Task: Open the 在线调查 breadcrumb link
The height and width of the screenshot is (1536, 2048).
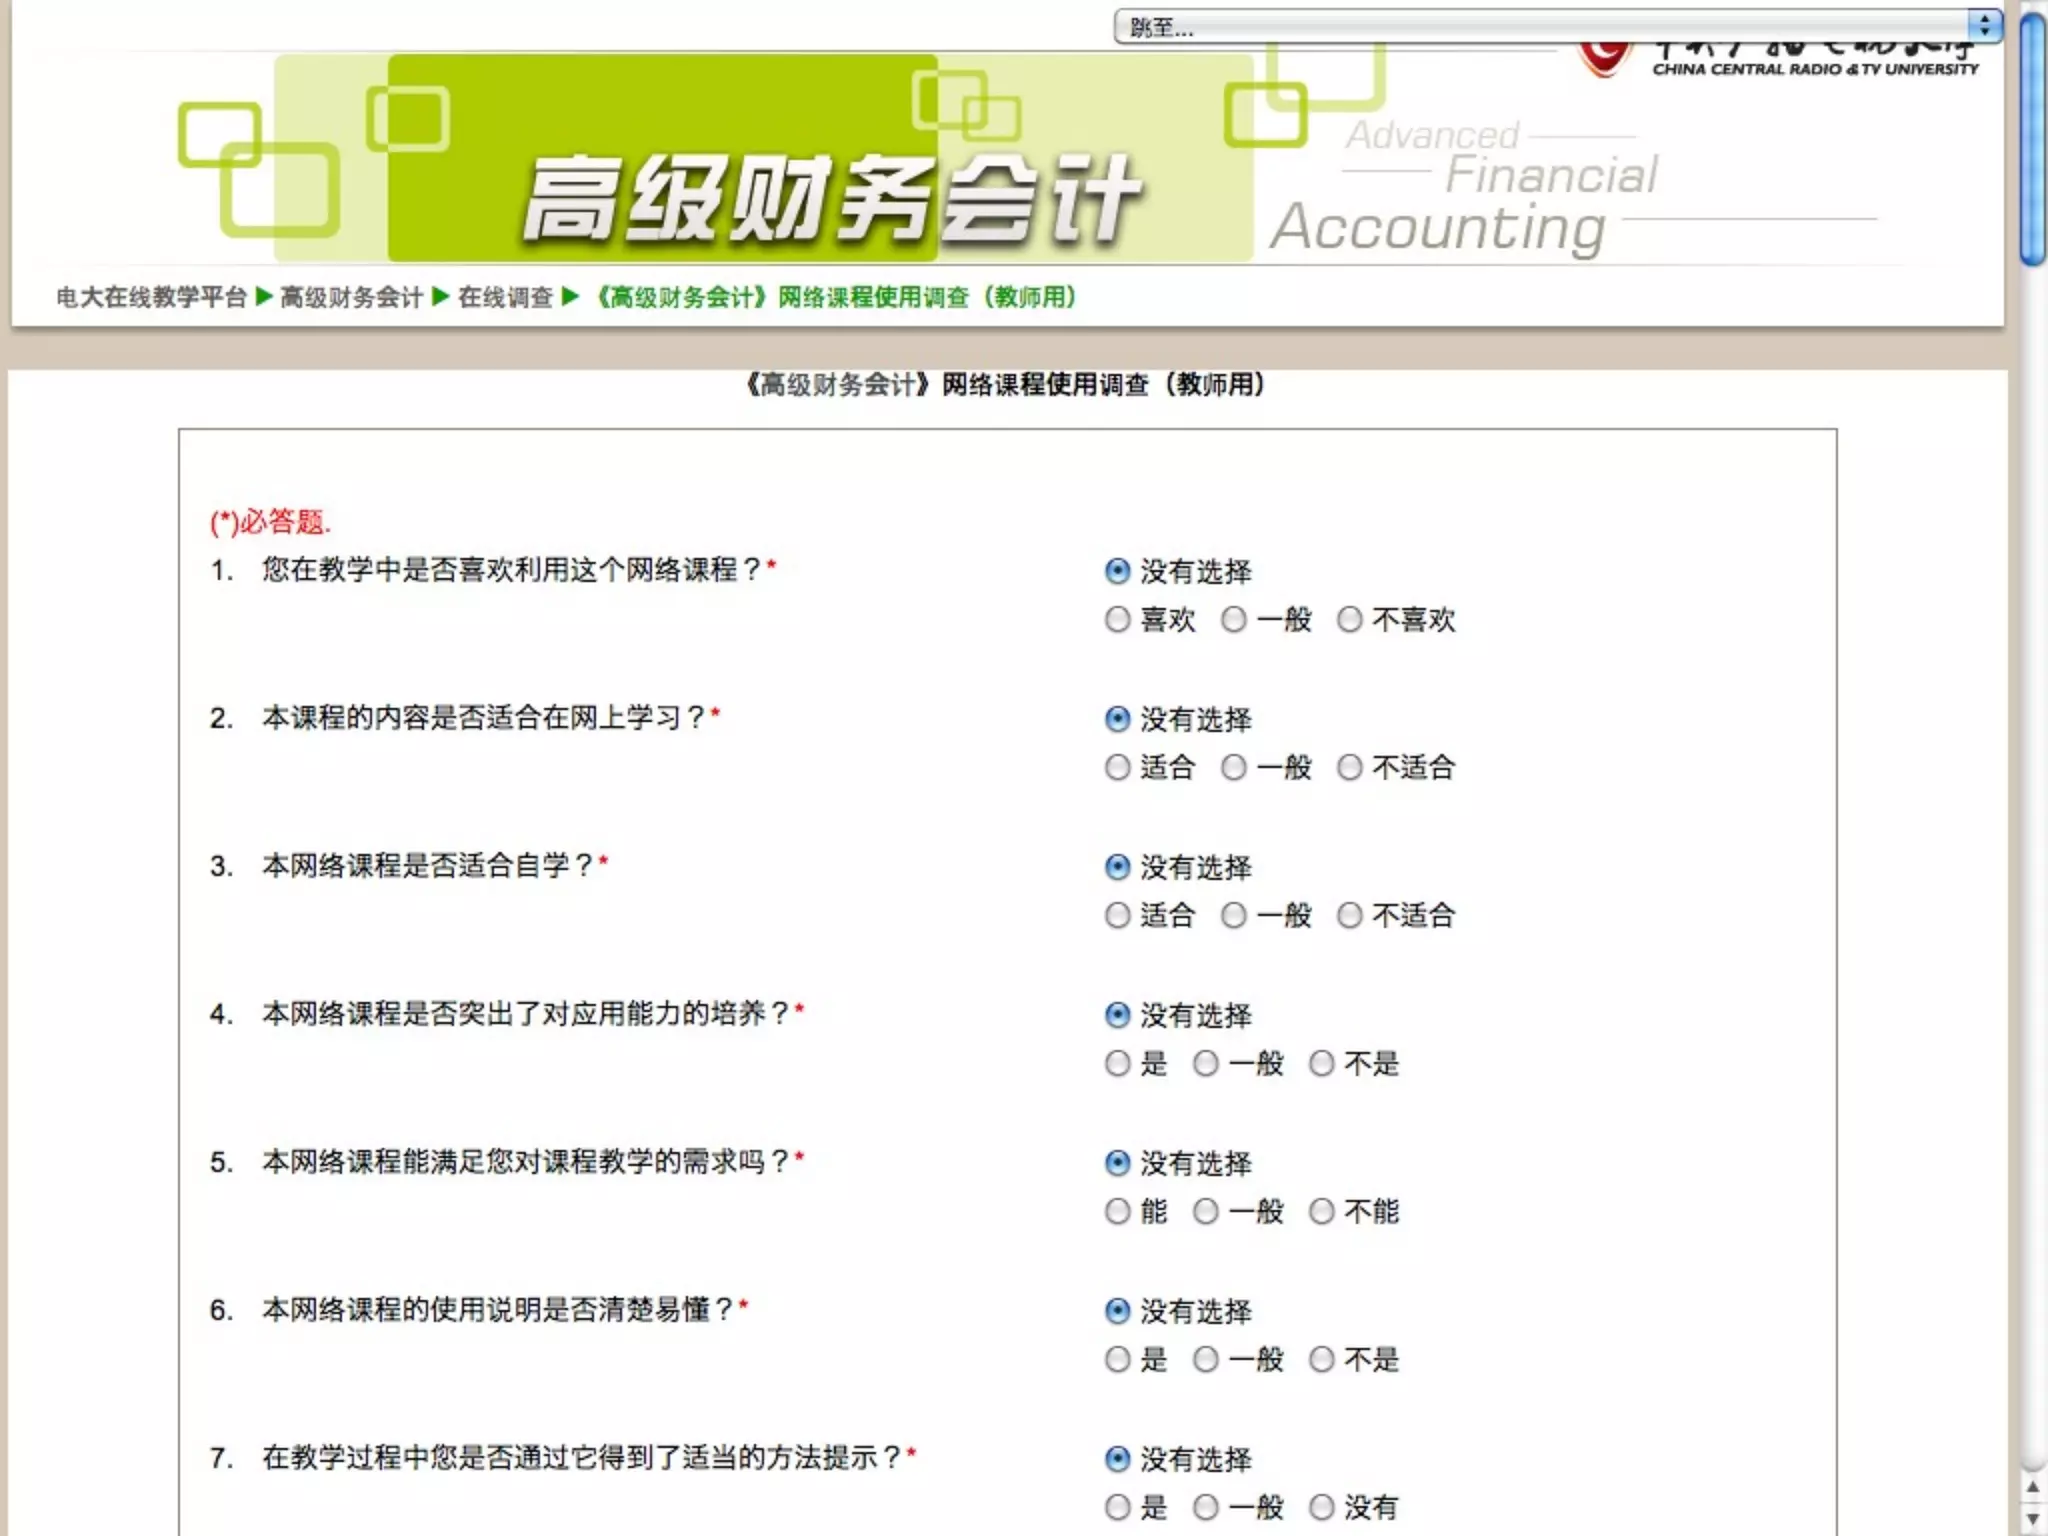Action: coord(505,297)
